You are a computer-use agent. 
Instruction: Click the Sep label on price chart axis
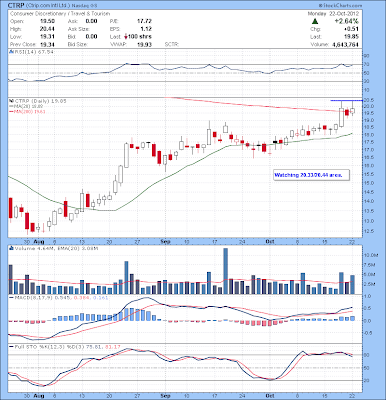(x=165, y=241)
